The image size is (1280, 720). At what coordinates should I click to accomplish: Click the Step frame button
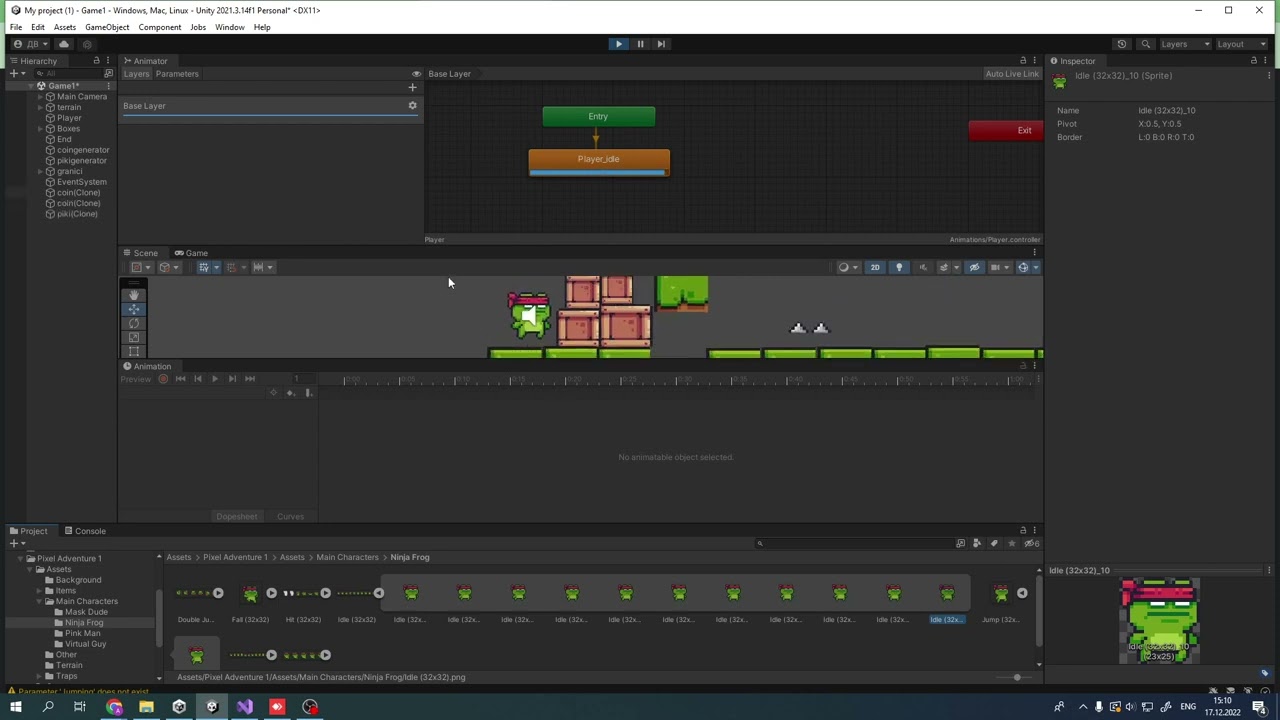[x=661, y=44]
